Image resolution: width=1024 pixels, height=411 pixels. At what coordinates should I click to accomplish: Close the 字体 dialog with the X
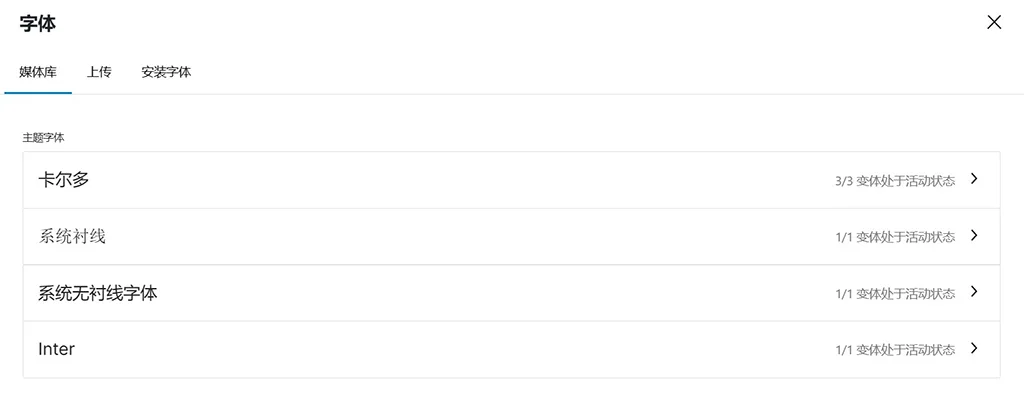click(x=994, y=23)
